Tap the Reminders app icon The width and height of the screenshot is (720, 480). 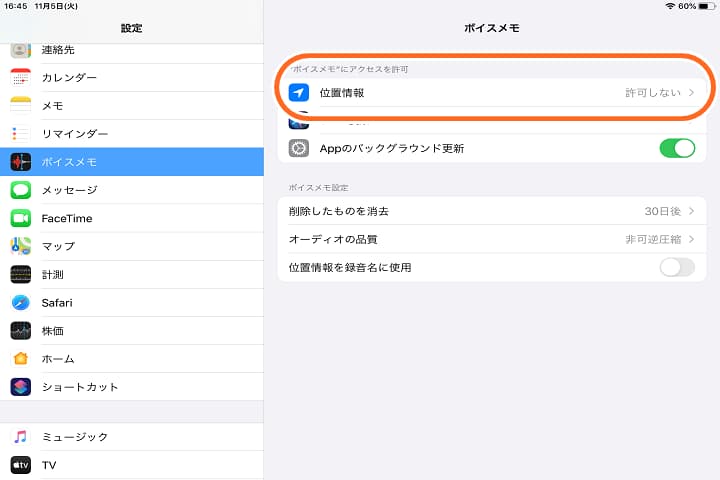(21, 134)
